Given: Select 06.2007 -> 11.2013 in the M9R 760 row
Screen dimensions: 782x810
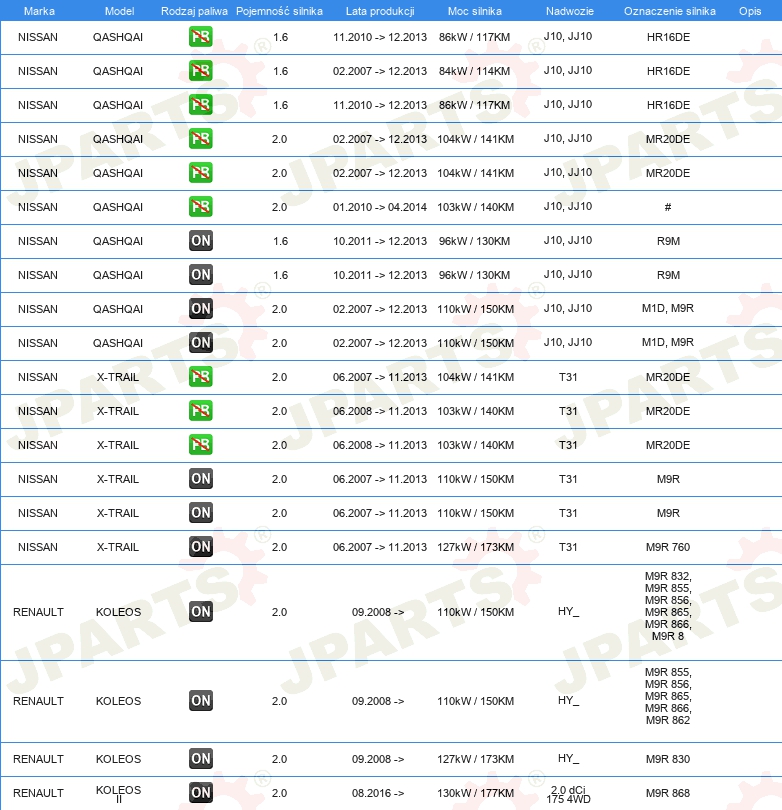Looking at the screenshot, I should pos(380,547).
